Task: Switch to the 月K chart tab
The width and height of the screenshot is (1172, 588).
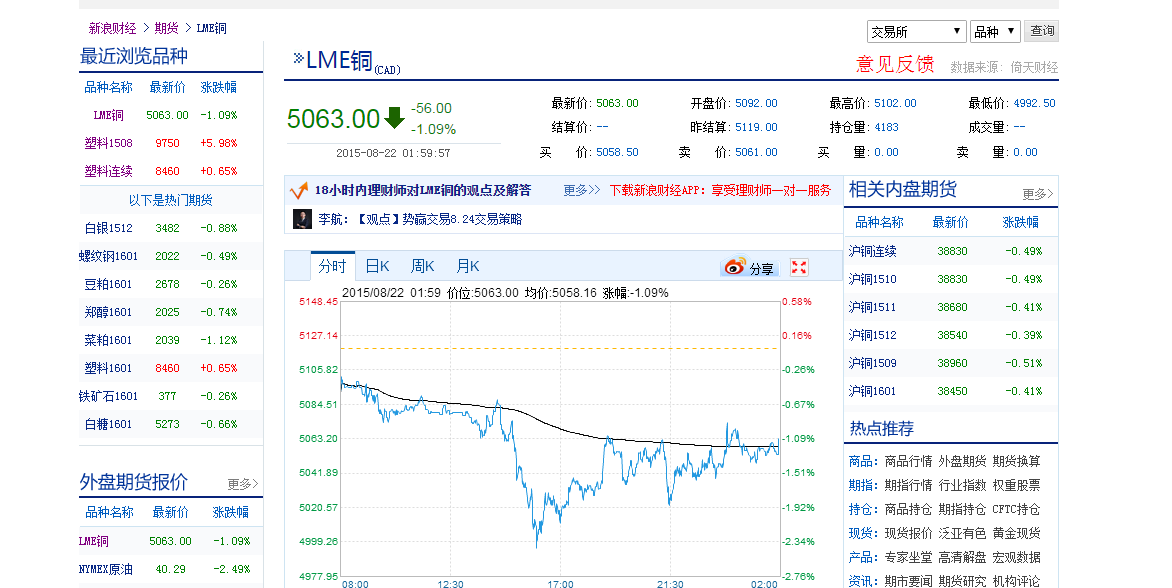Action: [468, 266]
